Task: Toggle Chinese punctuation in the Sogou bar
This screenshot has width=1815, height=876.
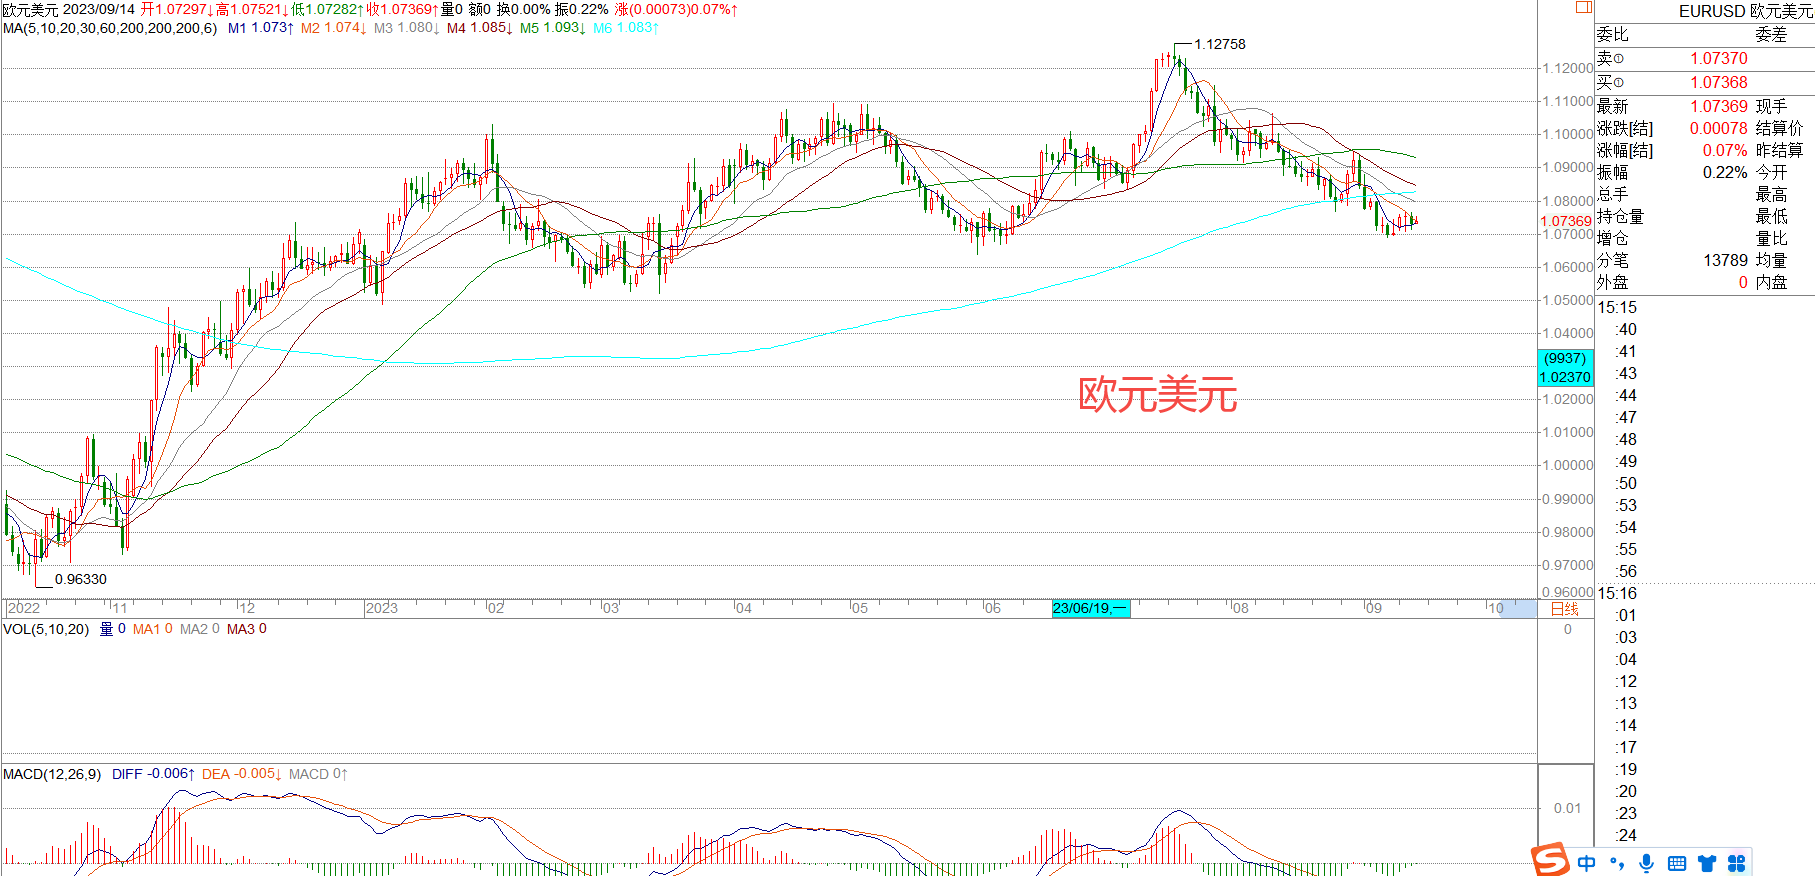Action: 1617,863
